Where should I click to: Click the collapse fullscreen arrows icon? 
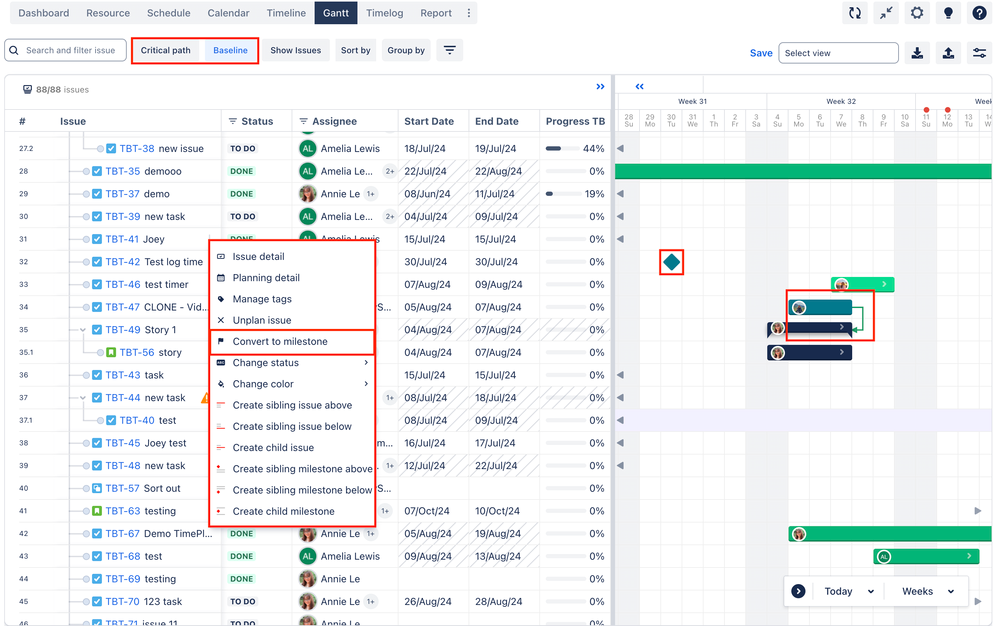point(886,13)
